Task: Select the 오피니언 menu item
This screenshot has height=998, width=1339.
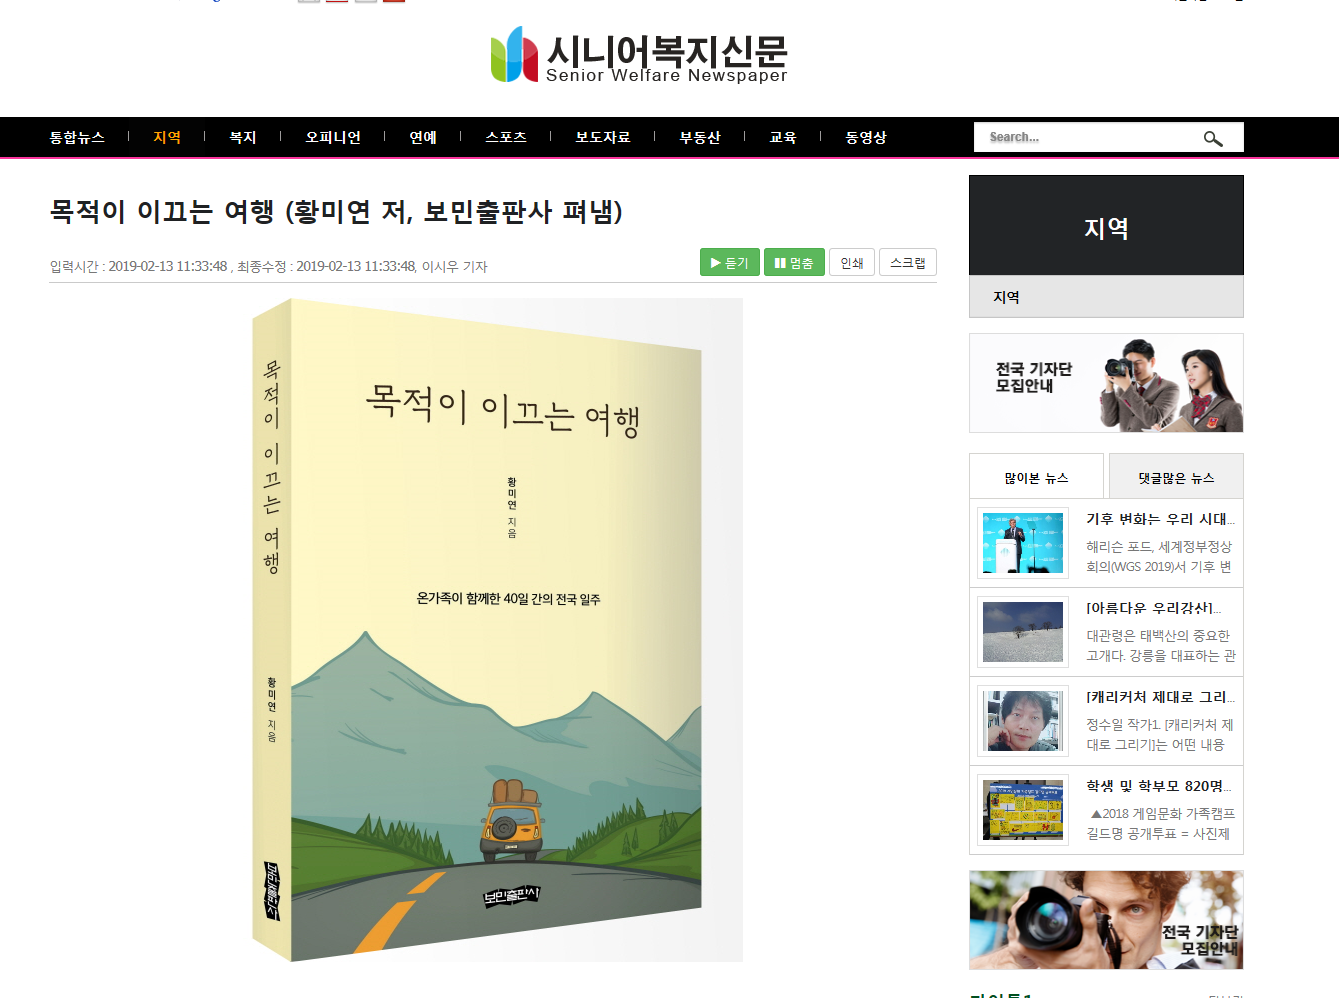Action: (333, 137)
